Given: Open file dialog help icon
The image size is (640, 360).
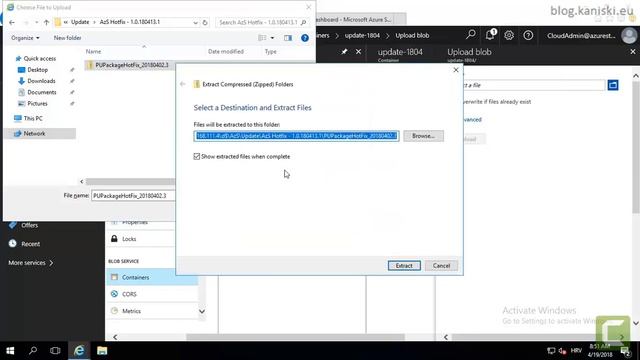Looking at the screenshot, I should (x=305, y=38).
